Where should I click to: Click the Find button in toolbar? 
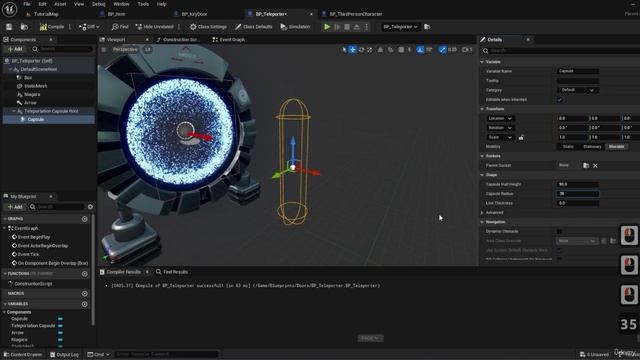(x=120, y=27)
